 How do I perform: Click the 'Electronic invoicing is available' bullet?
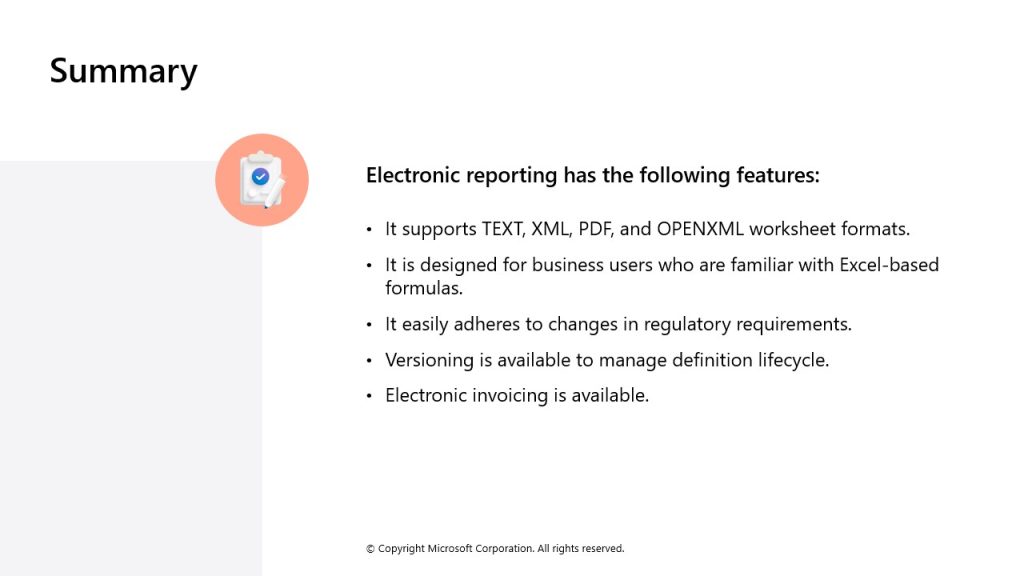click(517, 396)
